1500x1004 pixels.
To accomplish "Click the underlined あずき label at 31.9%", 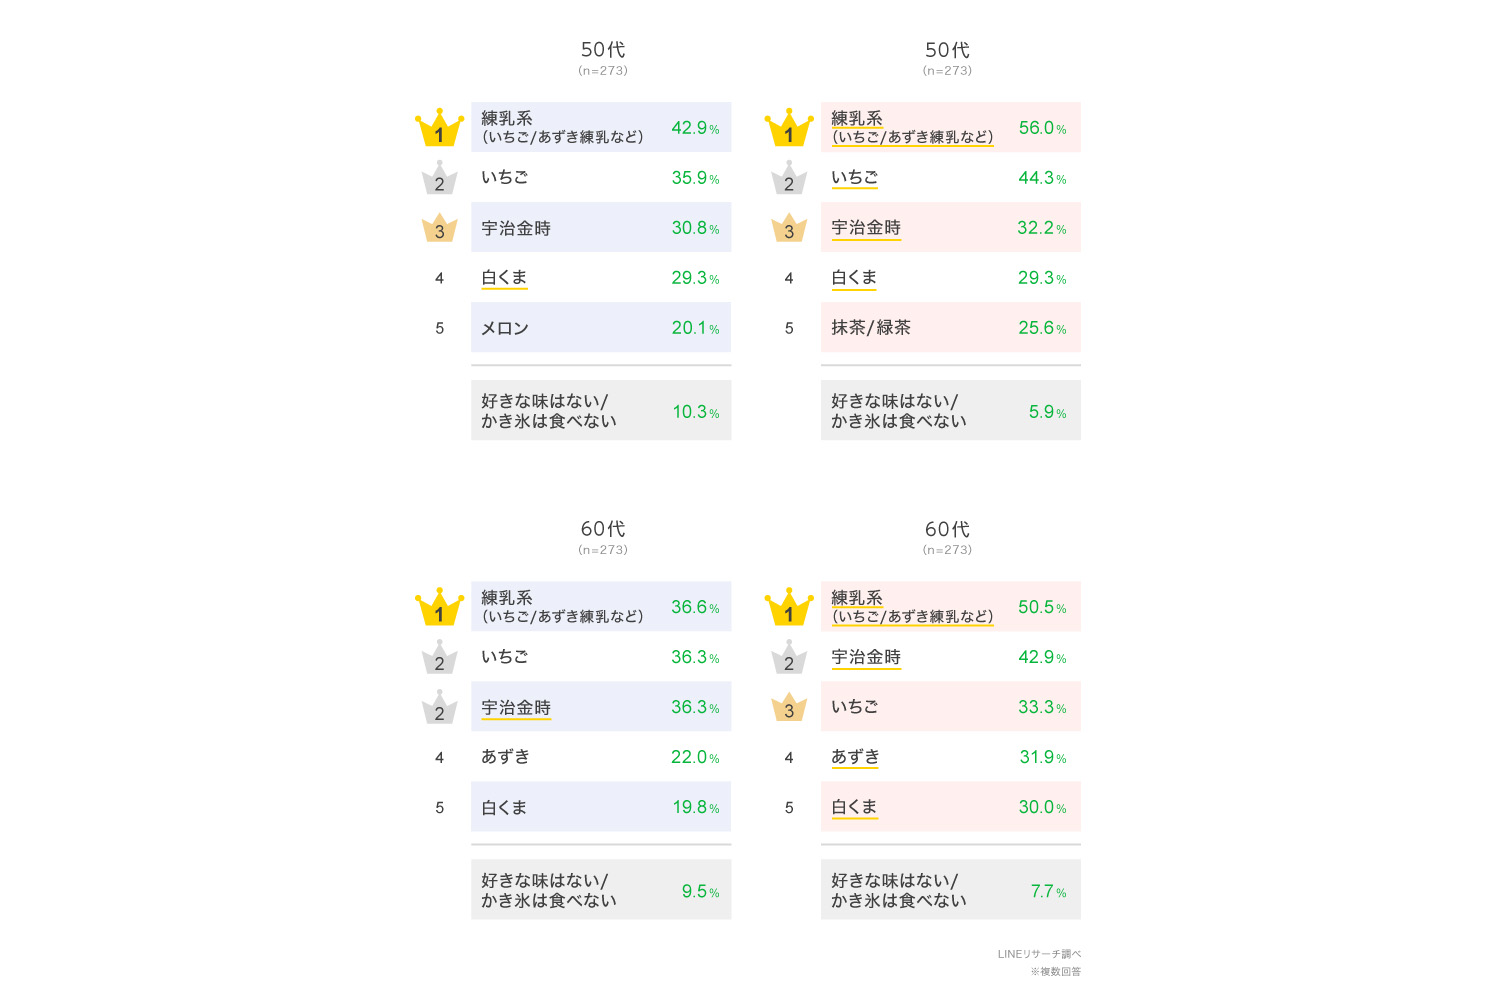I will 855,757.
